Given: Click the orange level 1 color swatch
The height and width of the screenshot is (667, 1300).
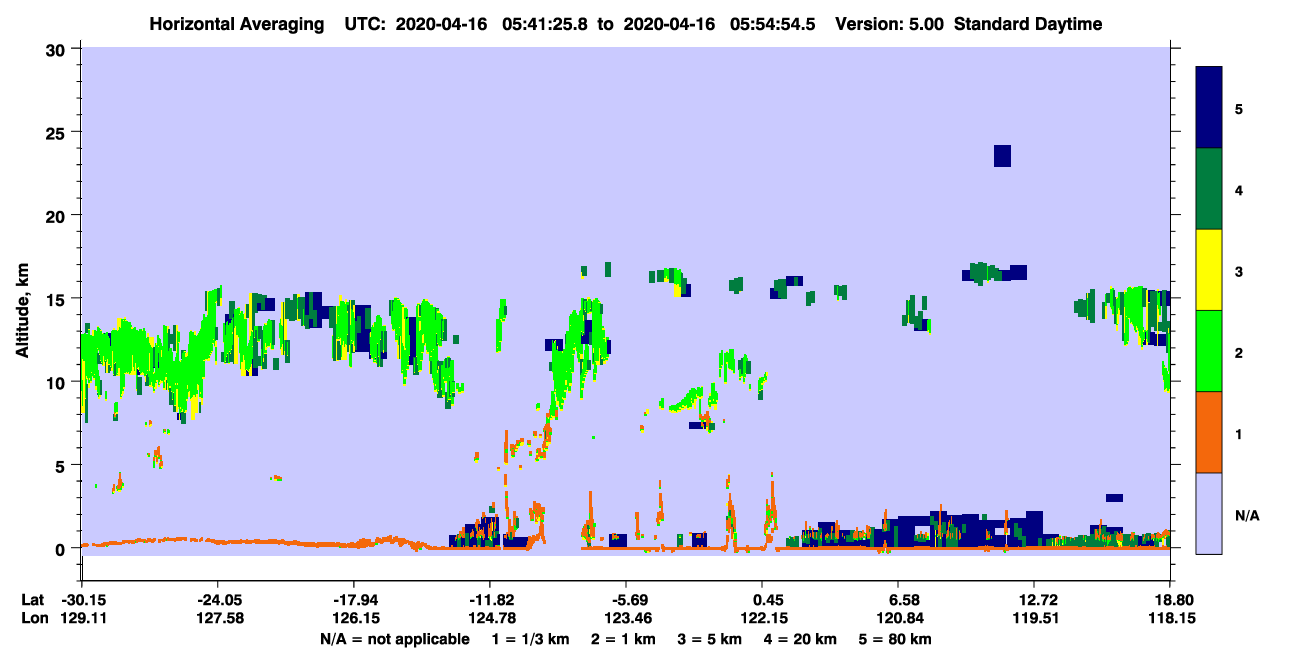Looking at the screenshot, I should (x=1209, y=432).
